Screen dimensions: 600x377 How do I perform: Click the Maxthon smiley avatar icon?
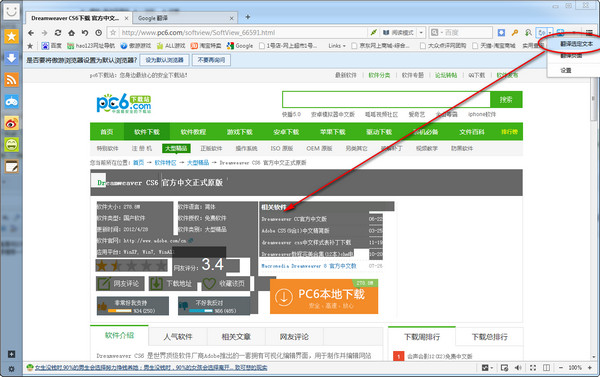11,11
